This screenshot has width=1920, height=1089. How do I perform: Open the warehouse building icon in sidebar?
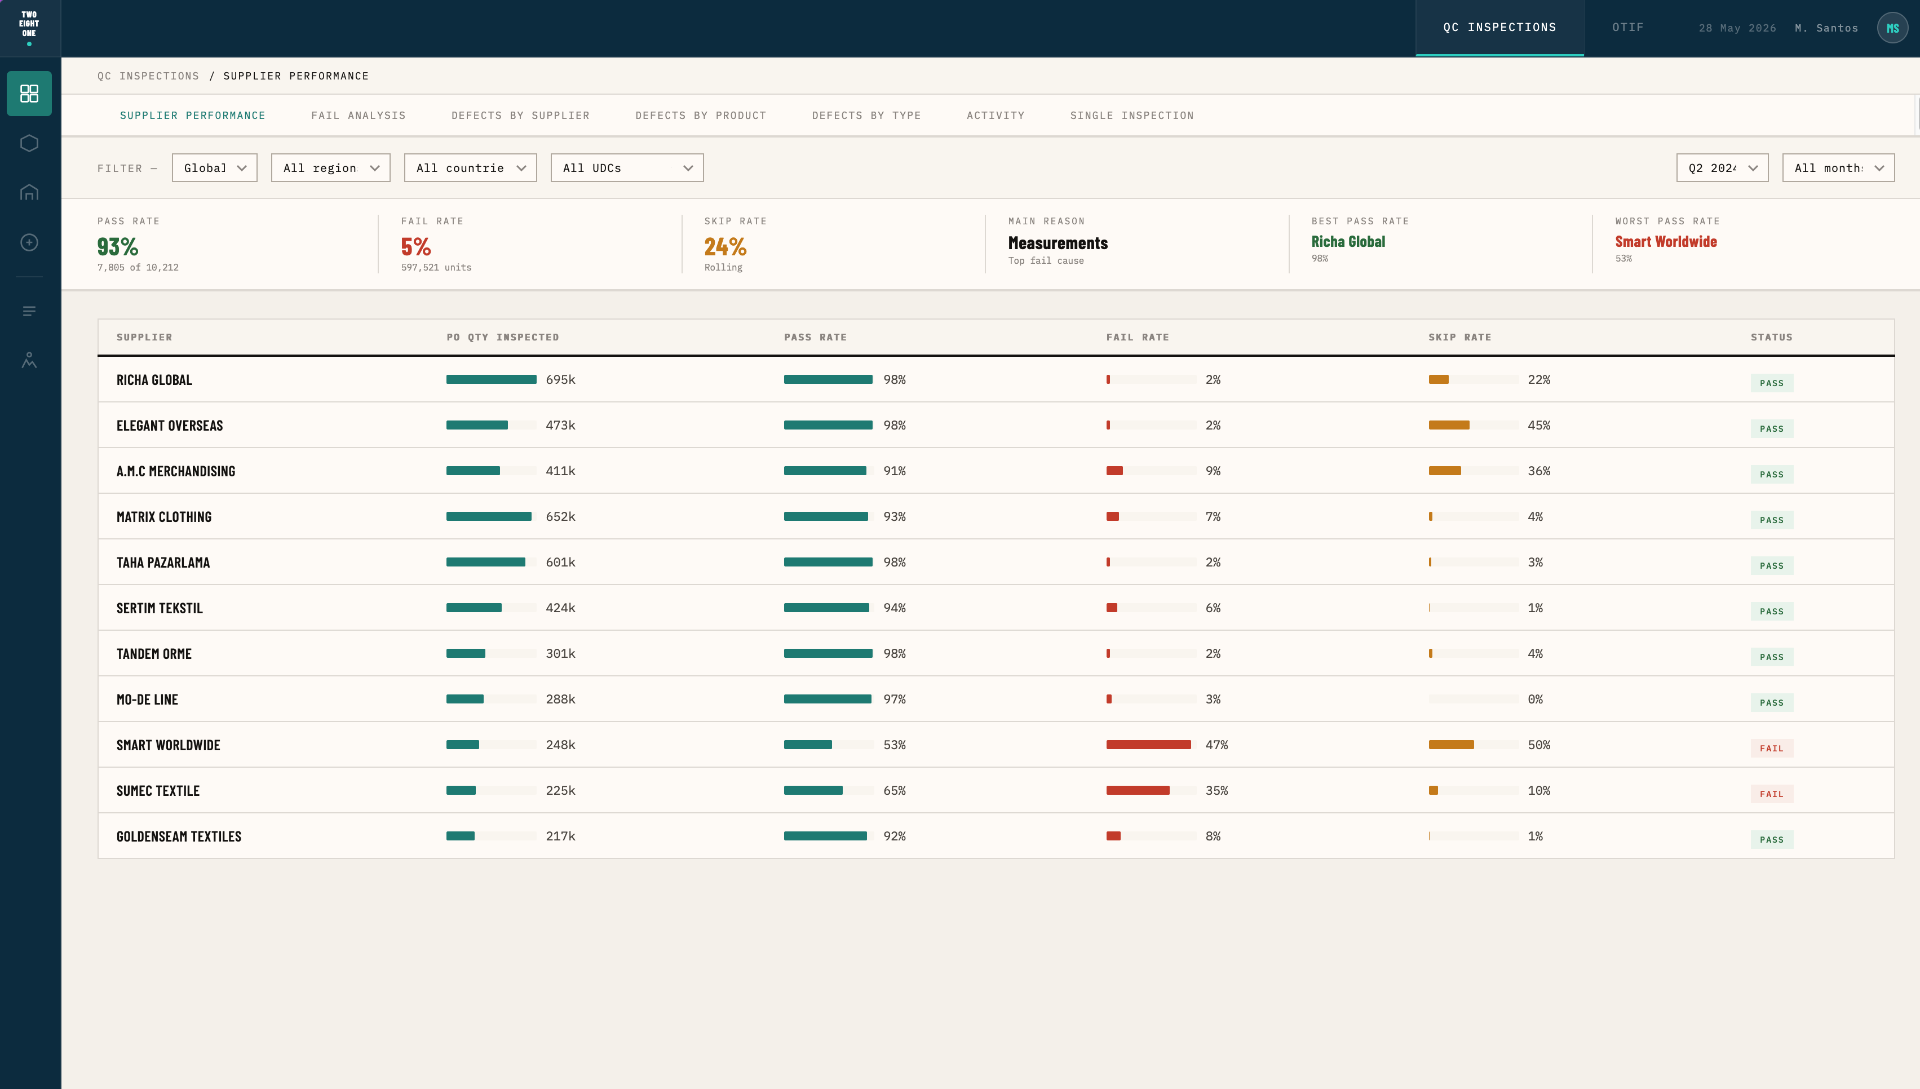(x=29, y=192)
